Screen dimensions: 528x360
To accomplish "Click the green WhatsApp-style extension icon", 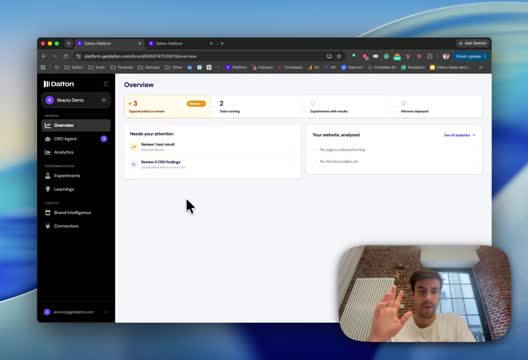I will click(386, 56).
